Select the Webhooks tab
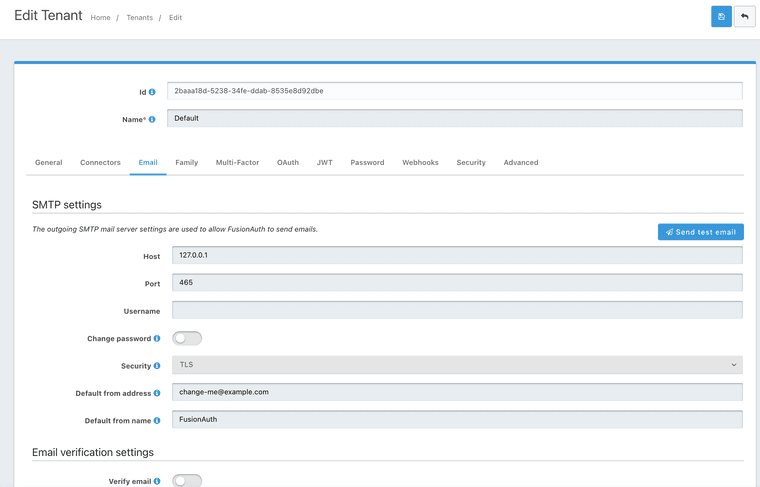Image resolution: width=760 pixels, height=487 pixels. click(420, 162)
